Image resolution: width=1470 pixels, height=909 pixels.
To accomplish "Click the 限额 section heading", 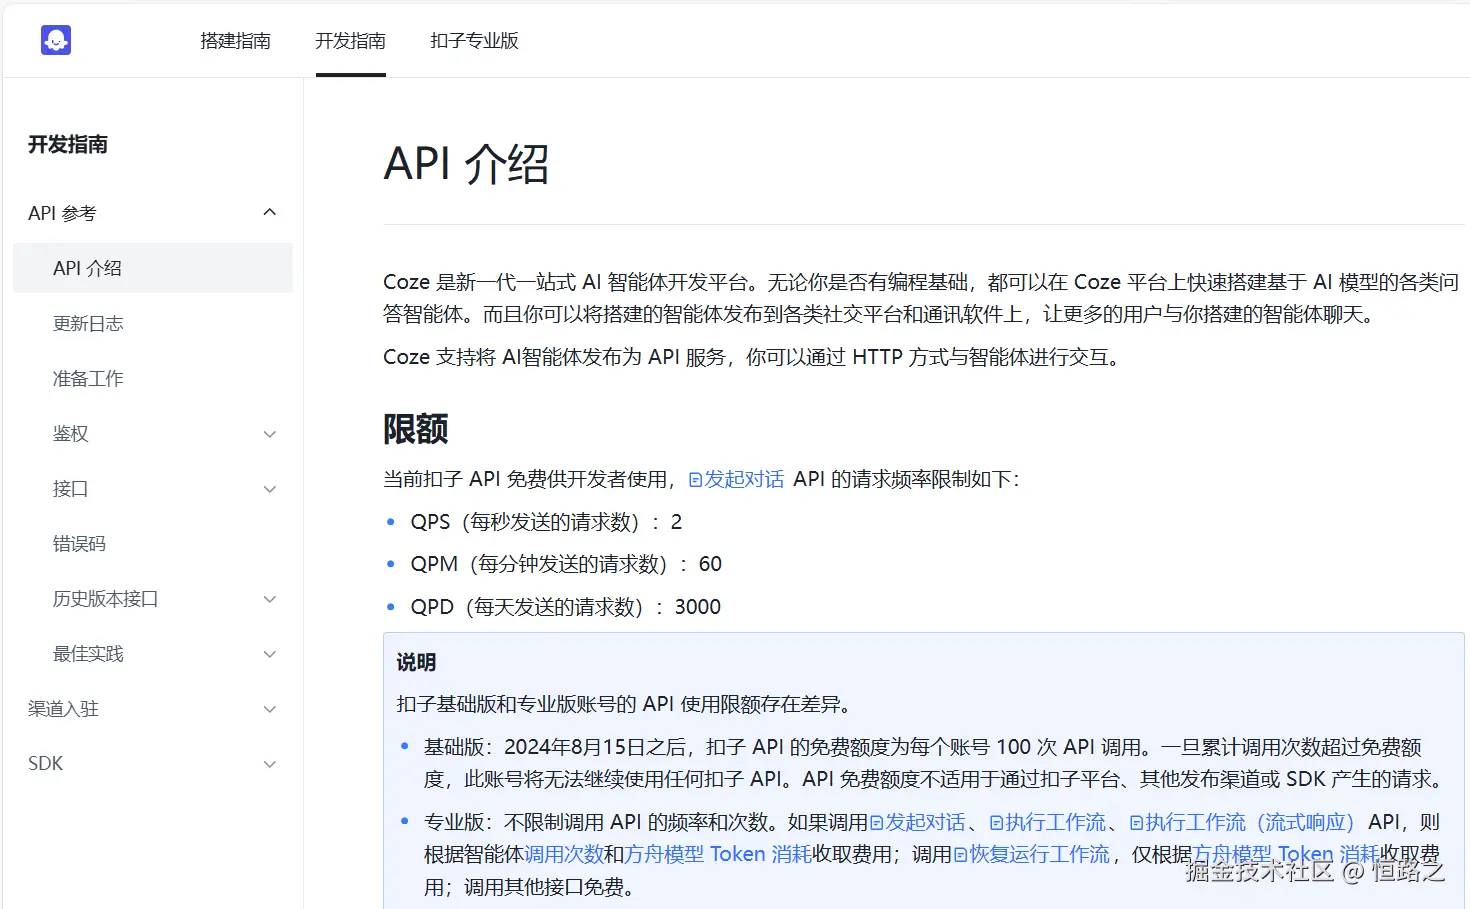I will 415,429.
